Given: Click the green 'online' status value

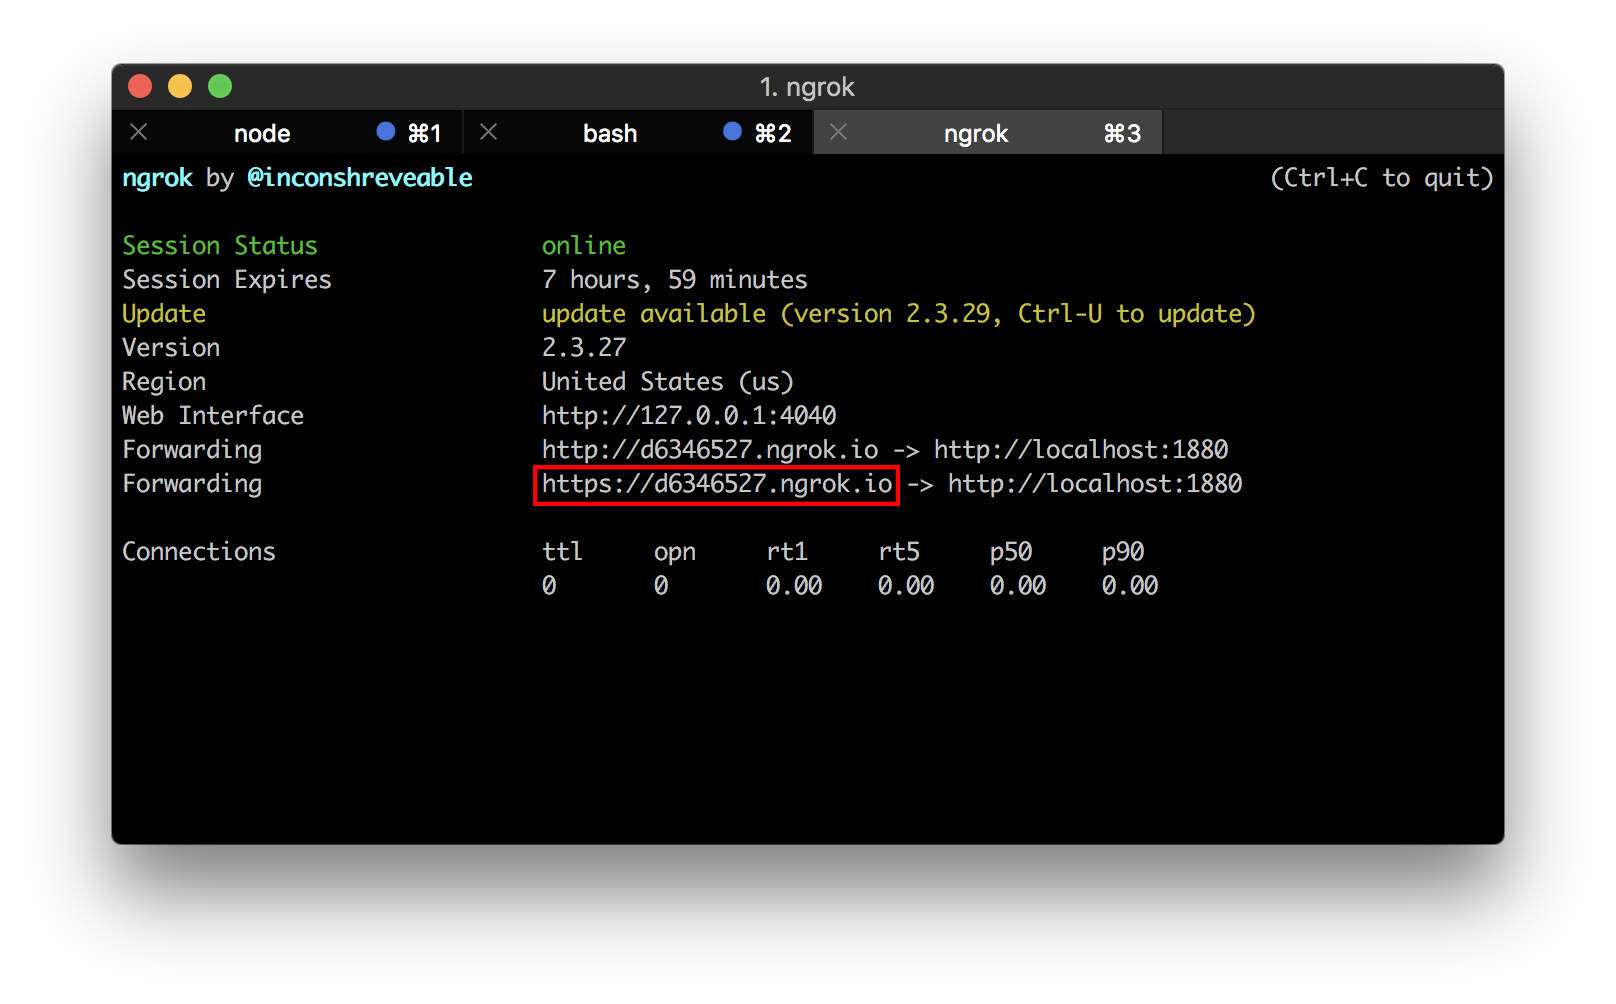Looking at the screenshot, I should coord(584,246).
